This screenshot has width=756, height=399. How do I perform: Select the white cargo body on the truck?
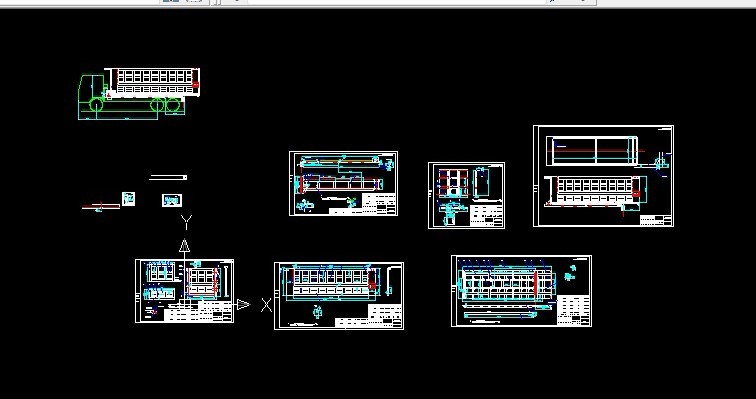[152, 82]
